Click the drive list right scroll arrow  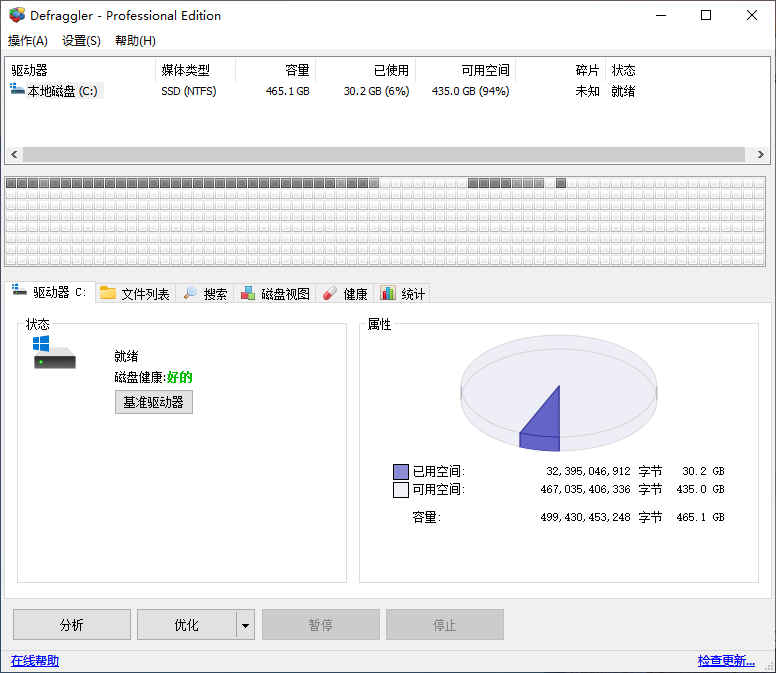coord(761,154)
